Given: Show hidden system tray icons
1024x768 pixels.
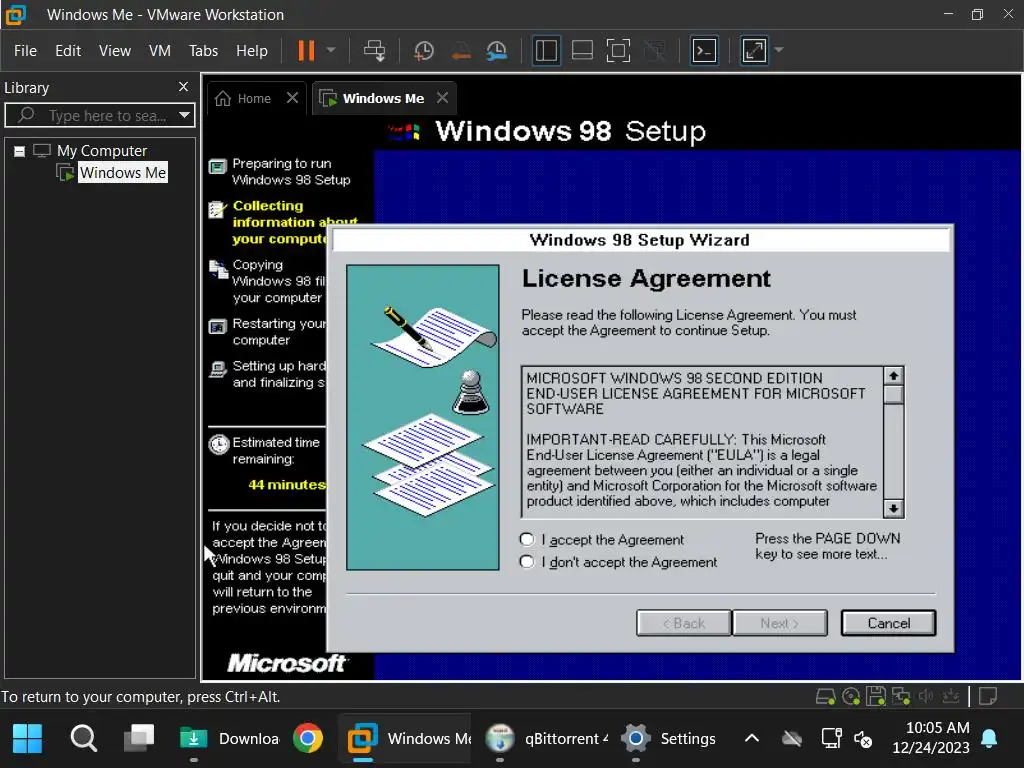Looking at the screenshot, I should tap(752, 739).
